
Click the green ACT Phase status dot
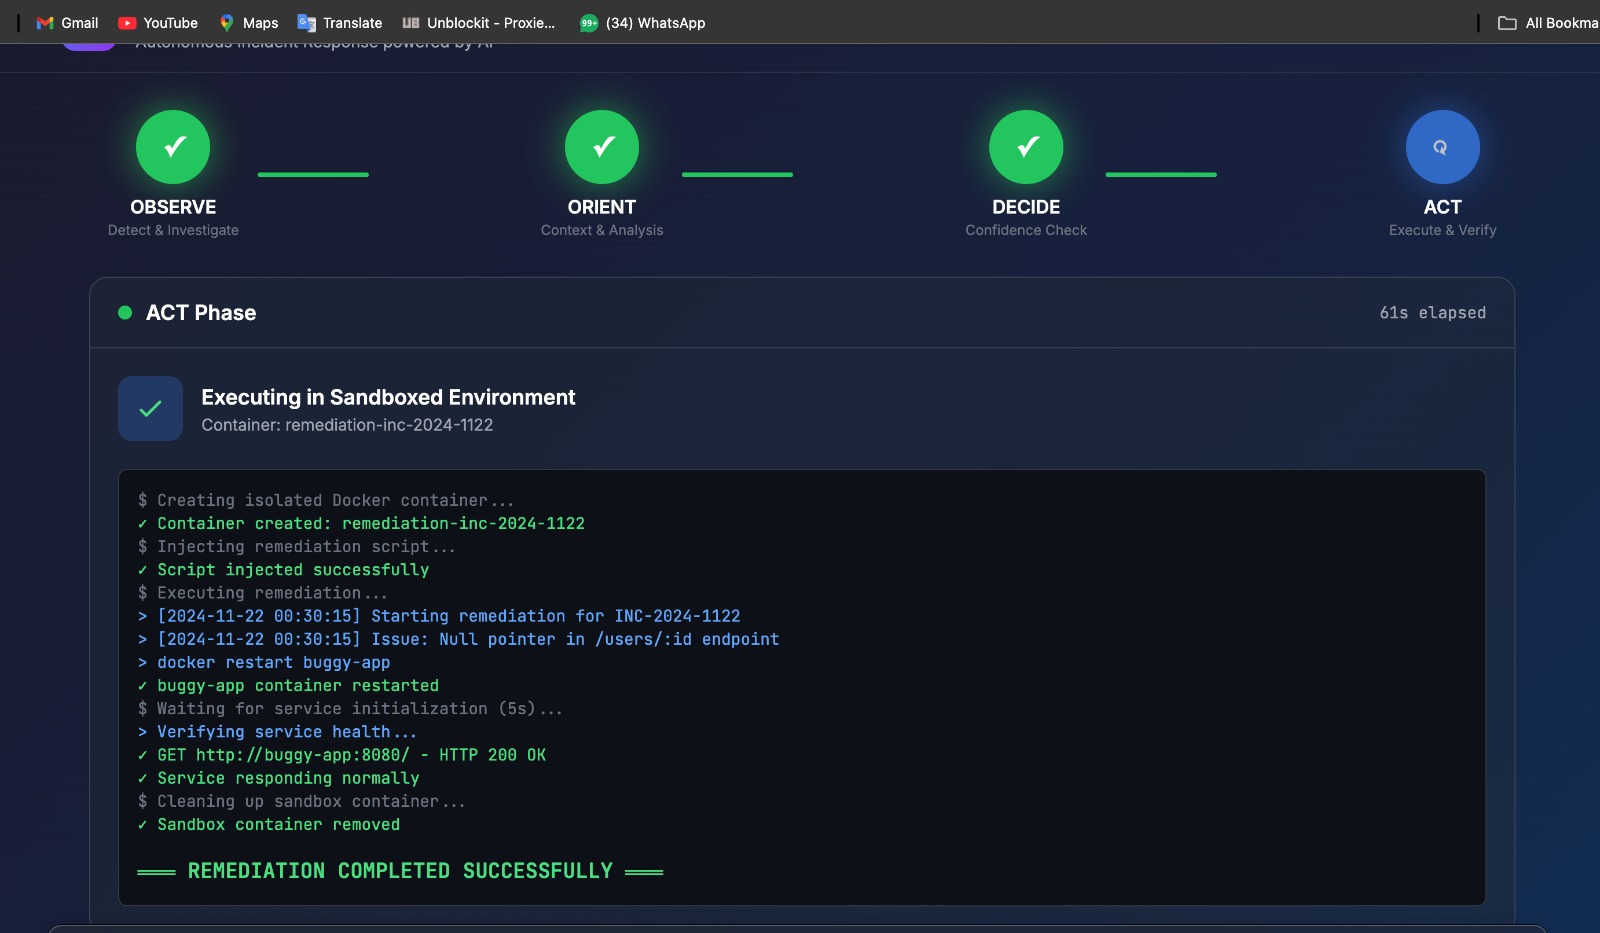point(125,312)
